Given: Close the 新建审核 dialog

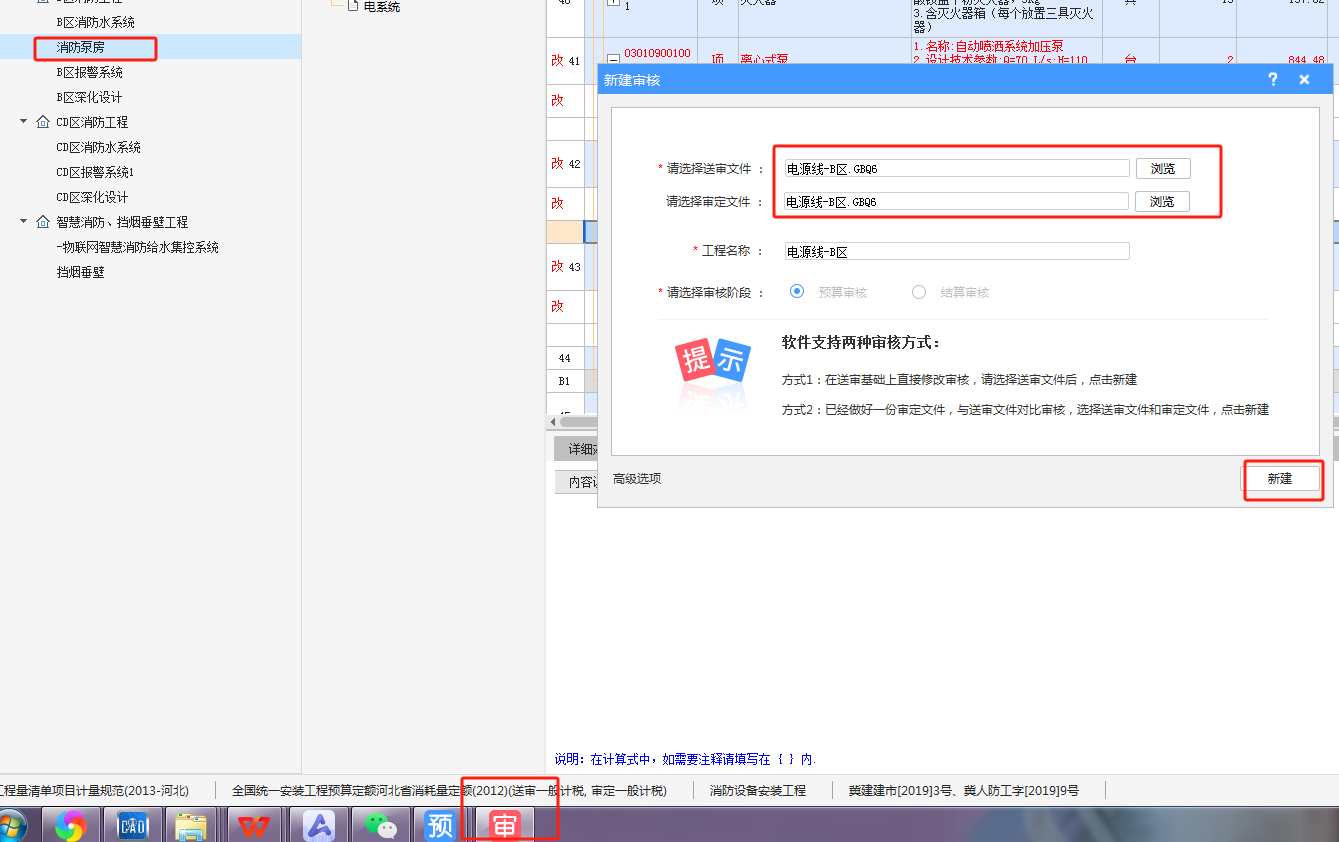Looking at the screenshot, I should [1304, 79].
